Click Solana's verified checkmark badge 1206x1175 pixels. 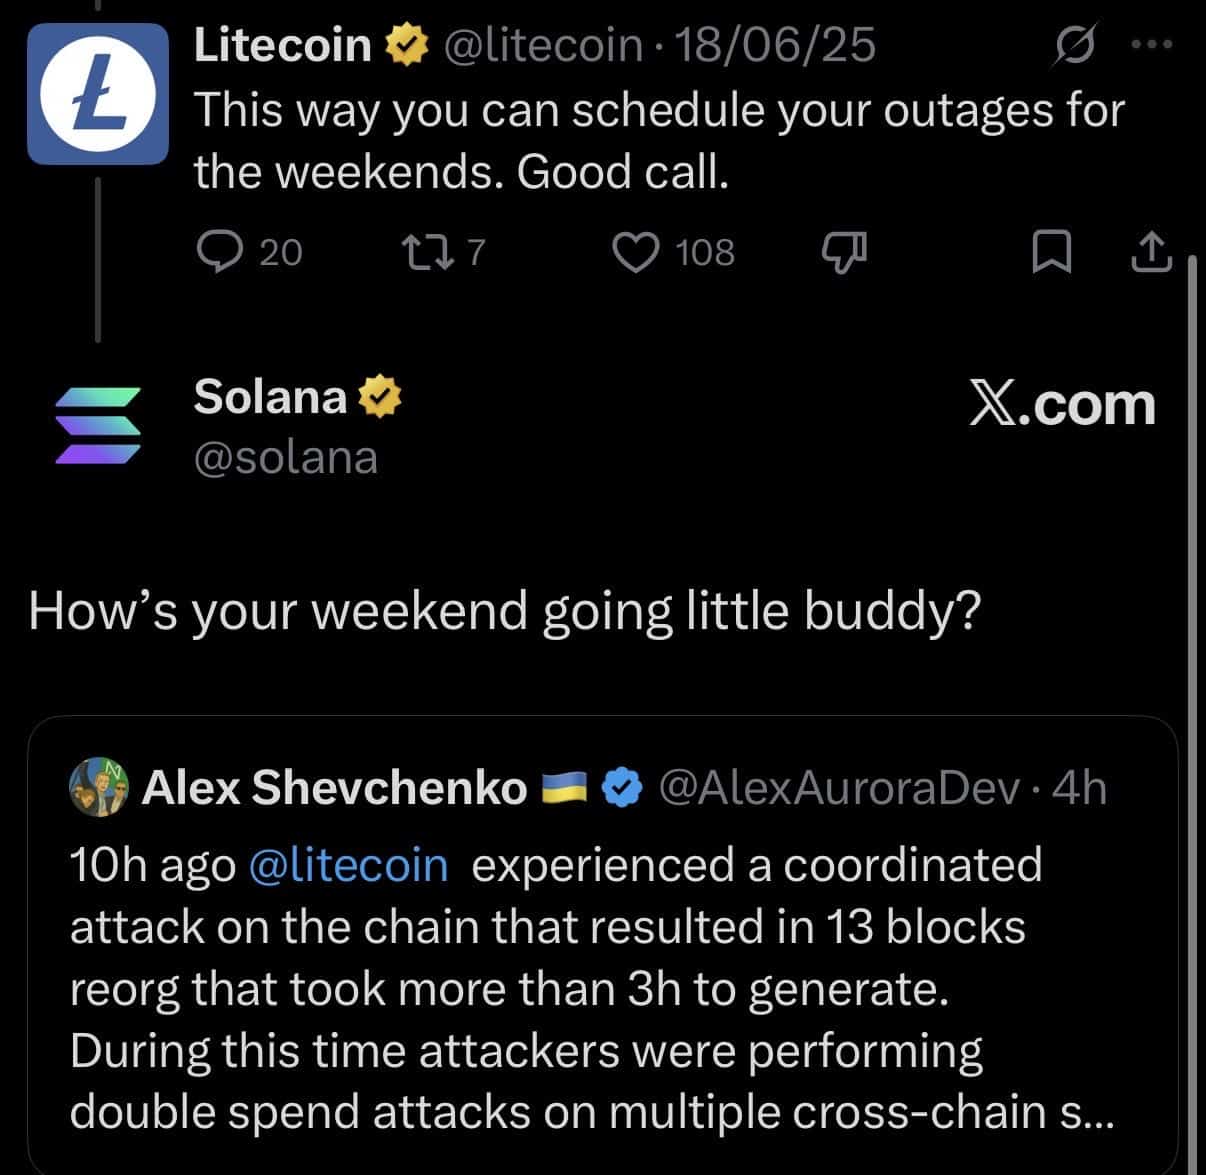click(381, 396)
